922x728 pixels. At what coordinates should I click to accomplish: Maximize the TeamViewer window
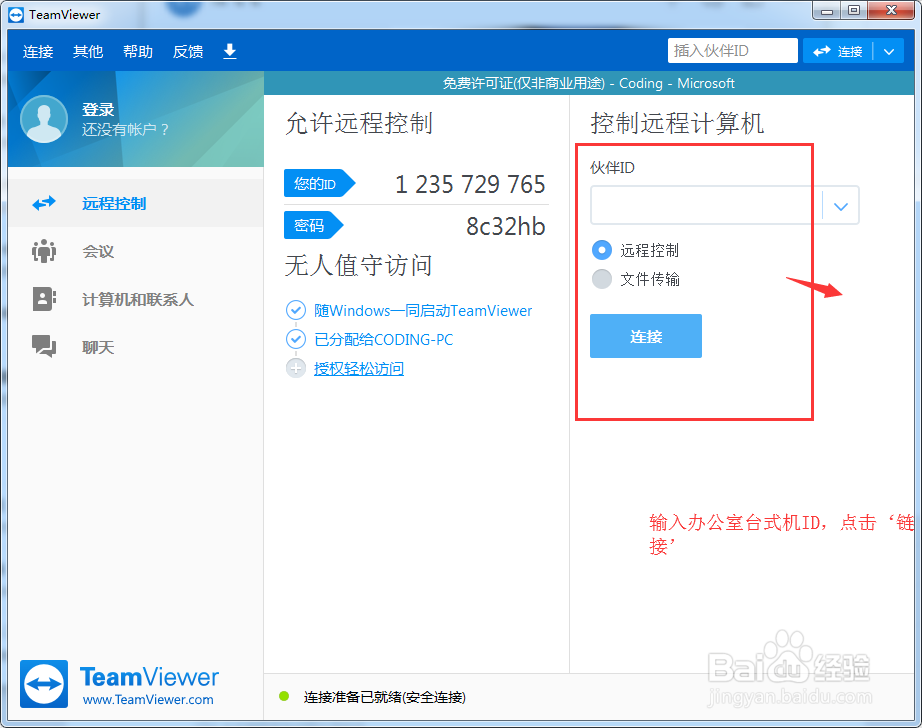[854, 11]
